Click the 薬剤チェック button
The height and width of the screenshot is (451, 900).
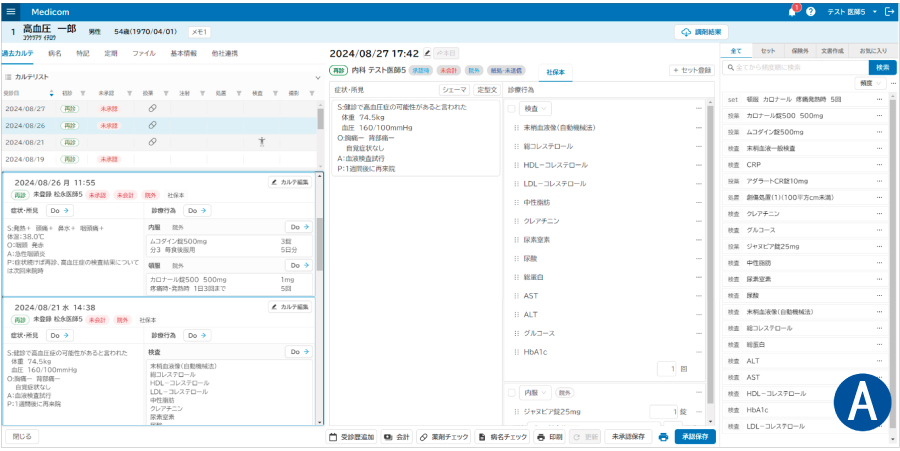[x=443, y=437]
